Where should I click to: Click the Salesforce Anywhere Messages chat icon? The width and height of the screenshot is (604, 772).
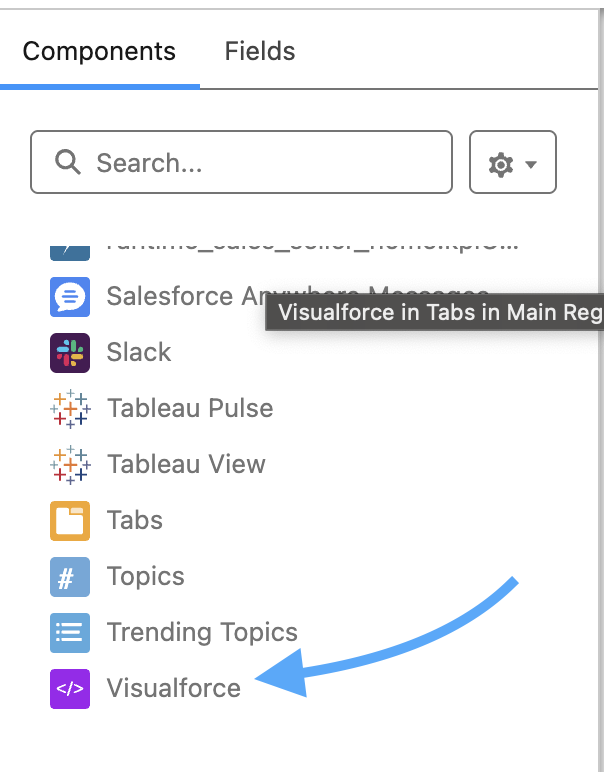[70, 296]
